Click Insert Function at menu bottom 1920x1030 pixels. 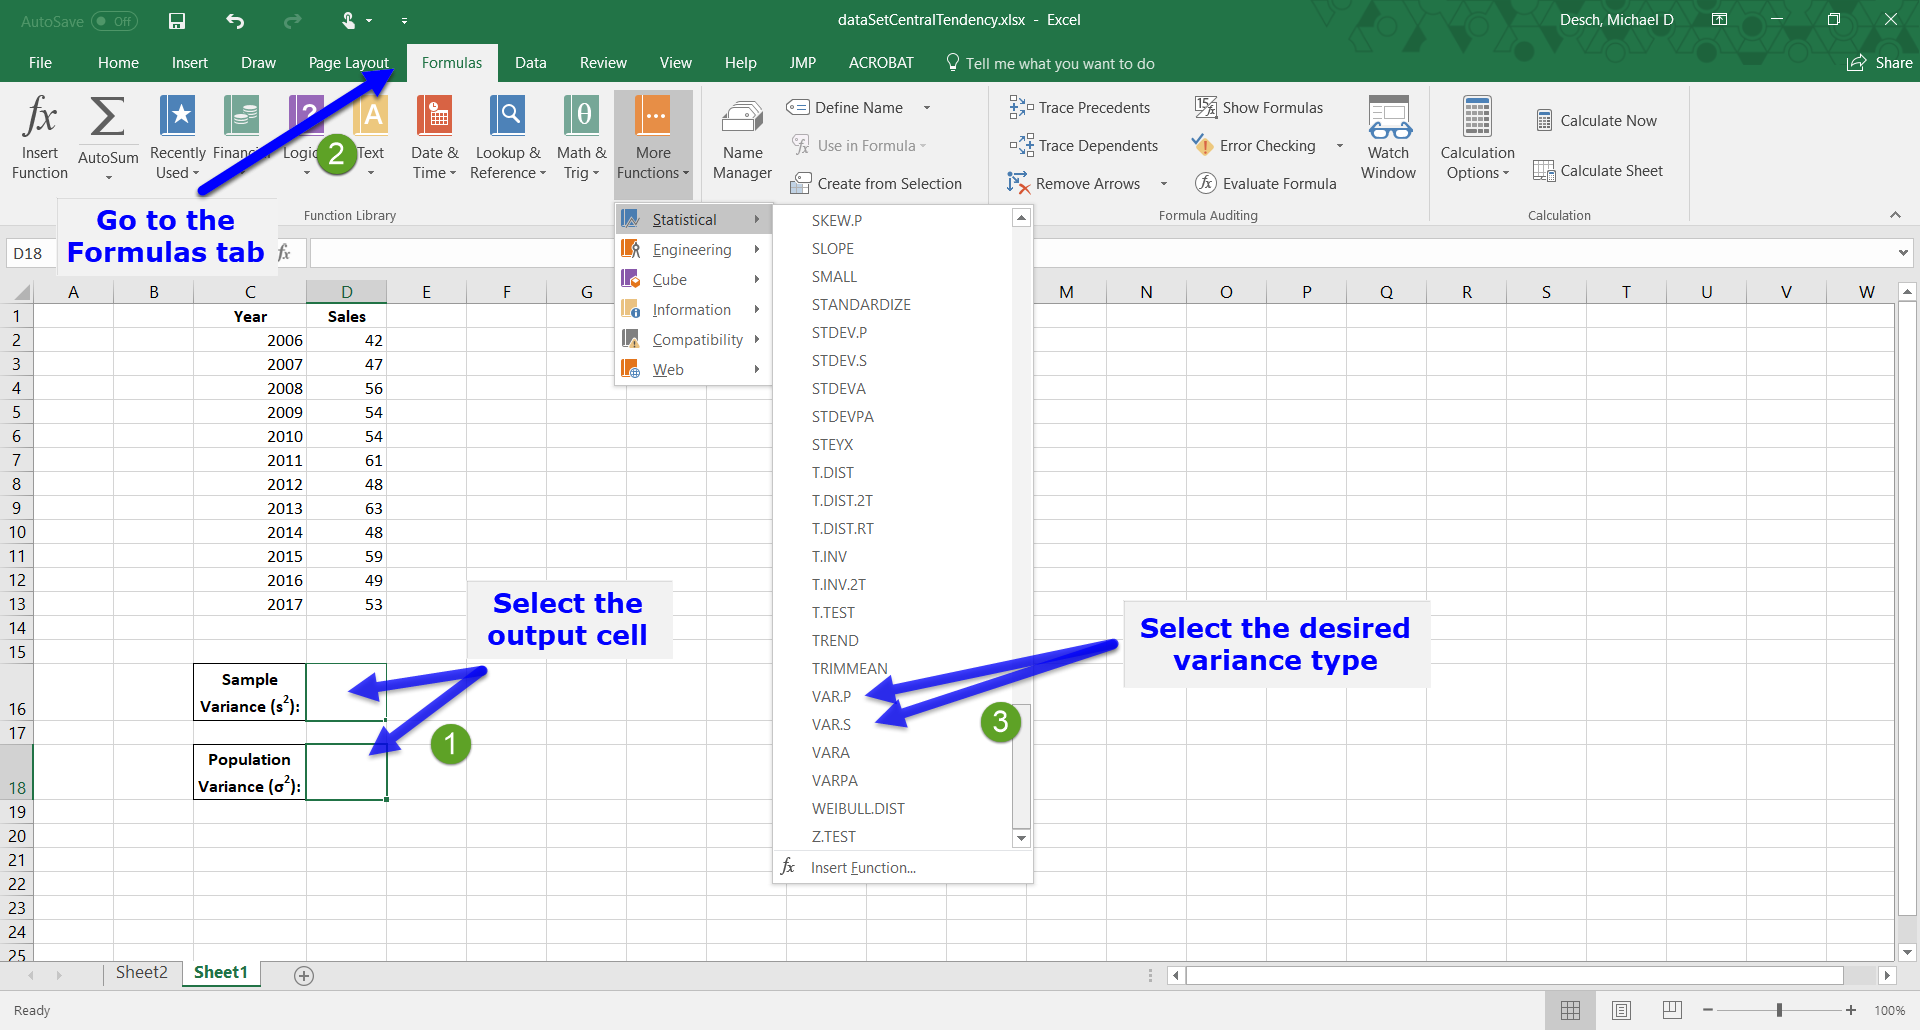[x=862, y=868]
